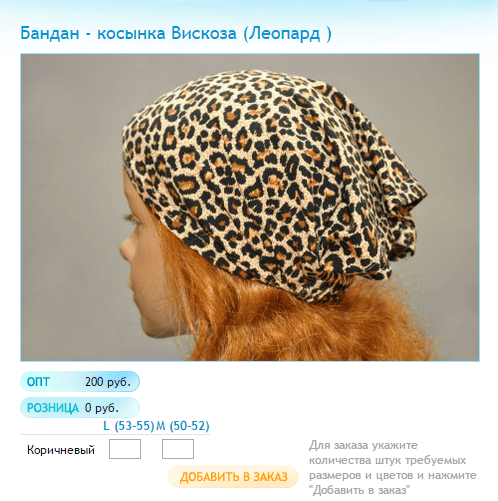This screenshot has width=498, height=501.
Task: Select the M (50-52) size header
Action: [x=183, y=426]
